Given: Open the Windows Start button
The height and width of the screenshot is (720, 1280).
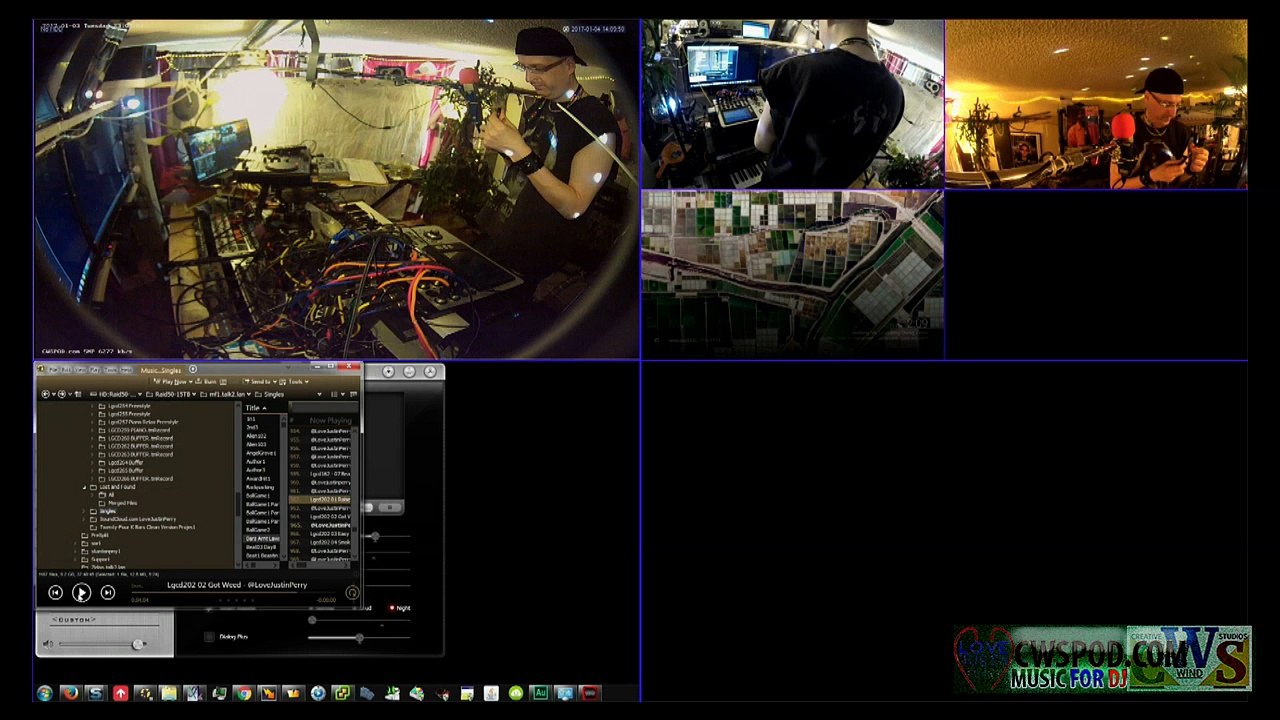Looking at the screenshot, I should pos(45,693).
